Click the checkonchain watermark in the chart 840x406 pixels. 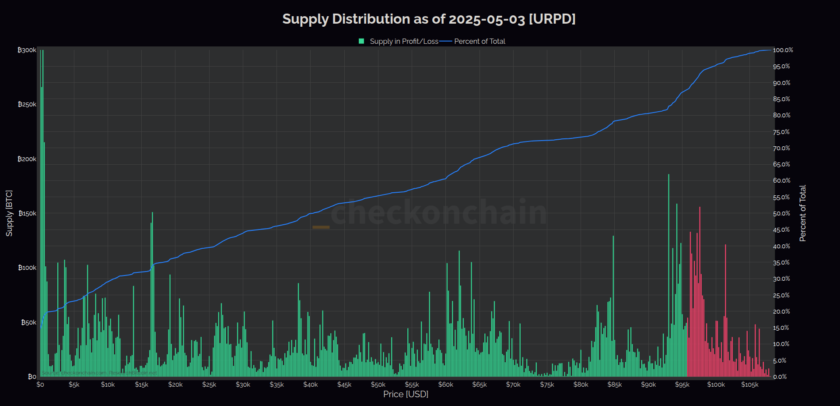pyautogui.click(x=439, y=213)
